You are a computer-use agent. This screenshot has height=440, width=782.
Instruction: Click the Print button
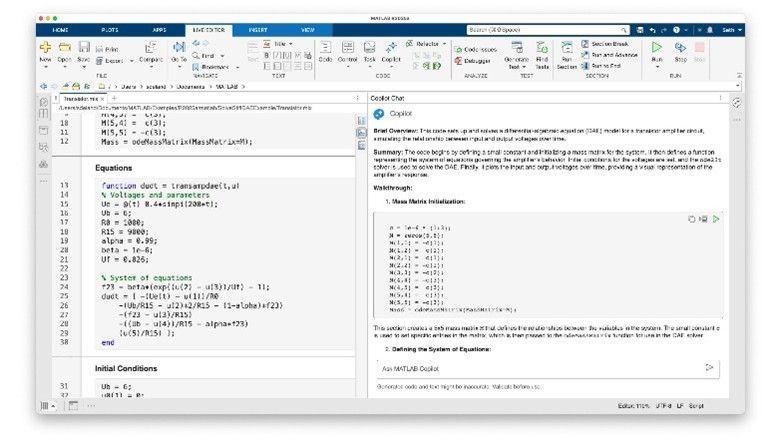click(x=107, y=49)
